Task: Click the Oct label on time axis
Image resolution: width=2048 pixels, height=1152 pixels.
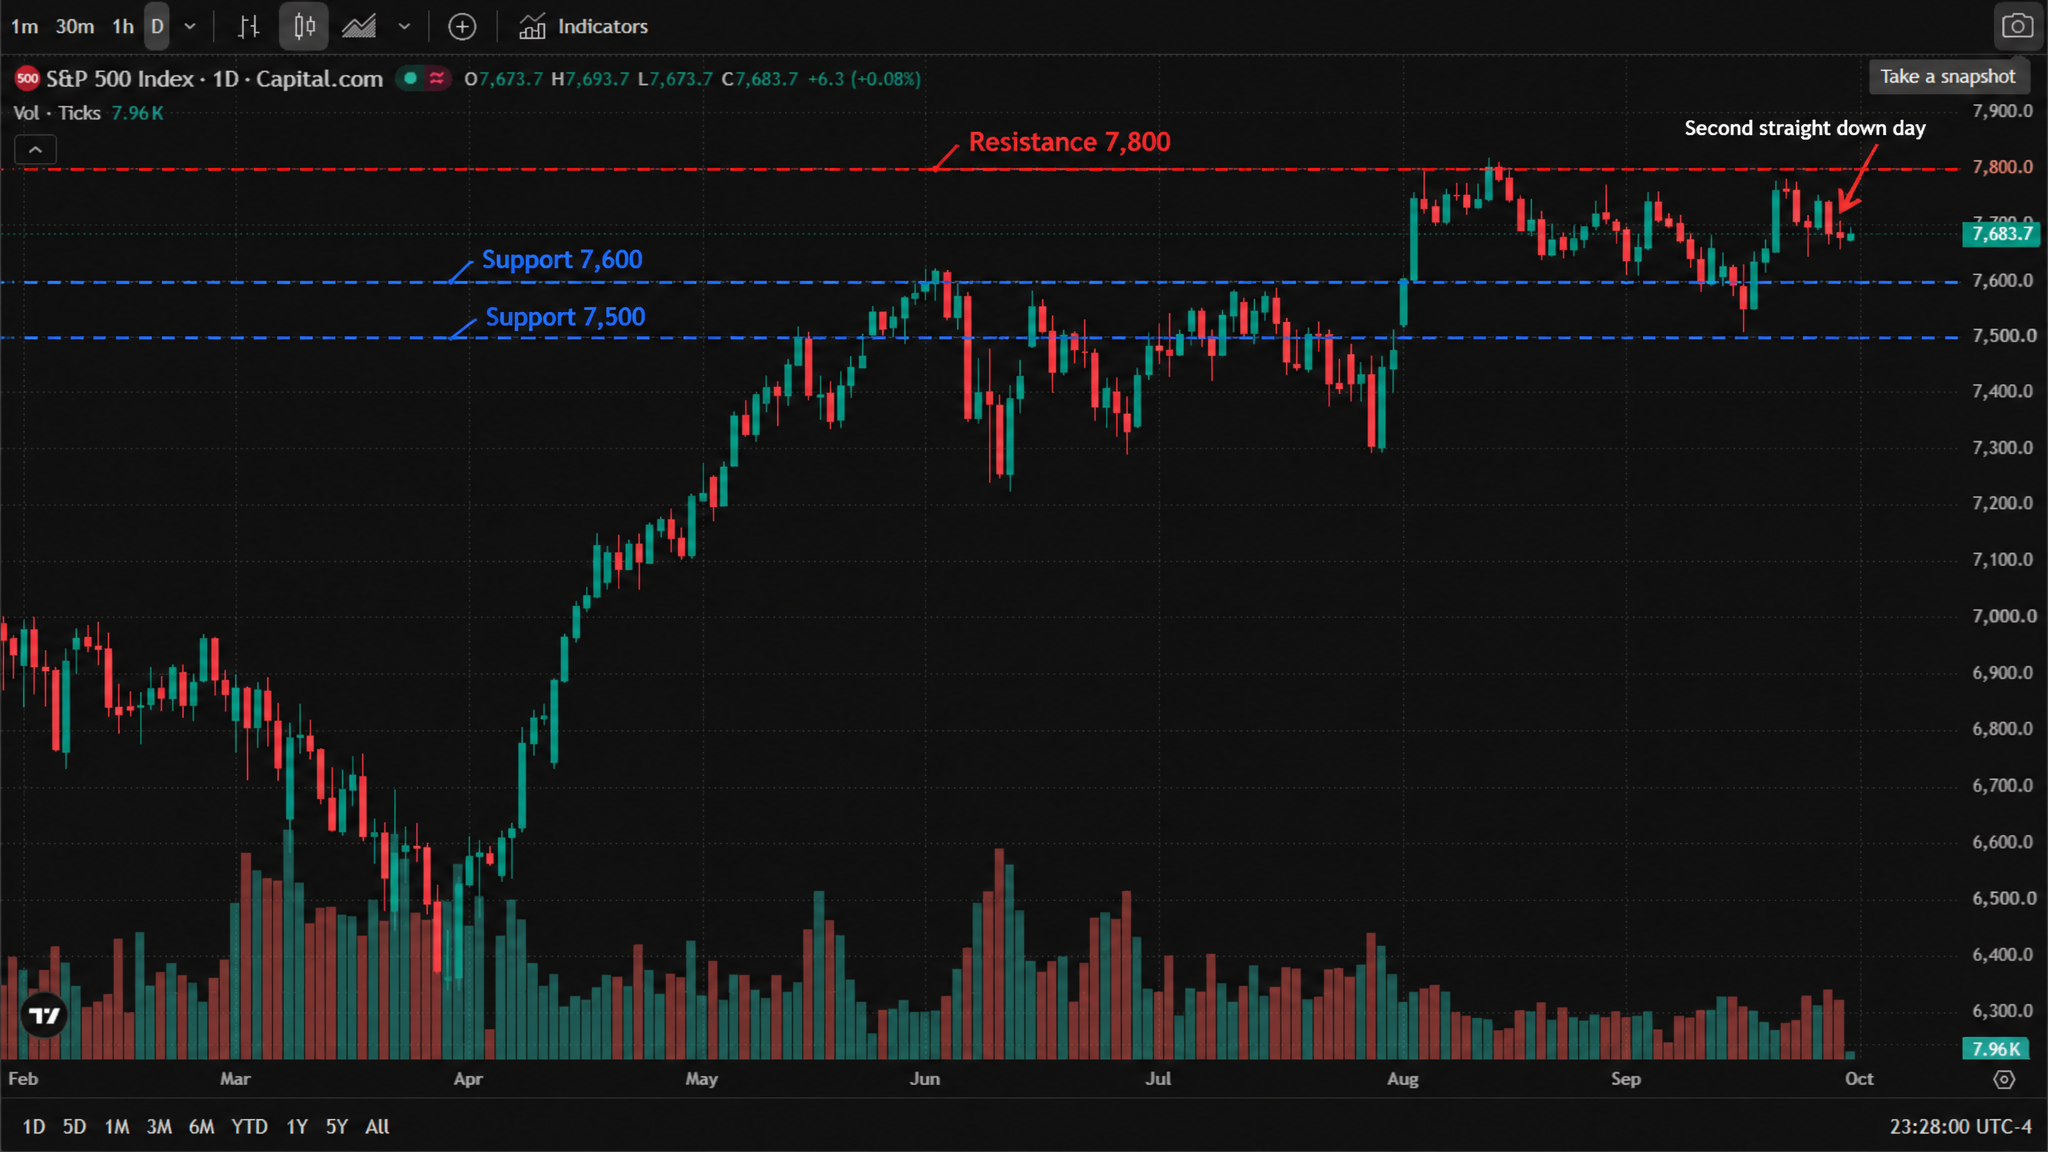Action: pos(1859,1079)
